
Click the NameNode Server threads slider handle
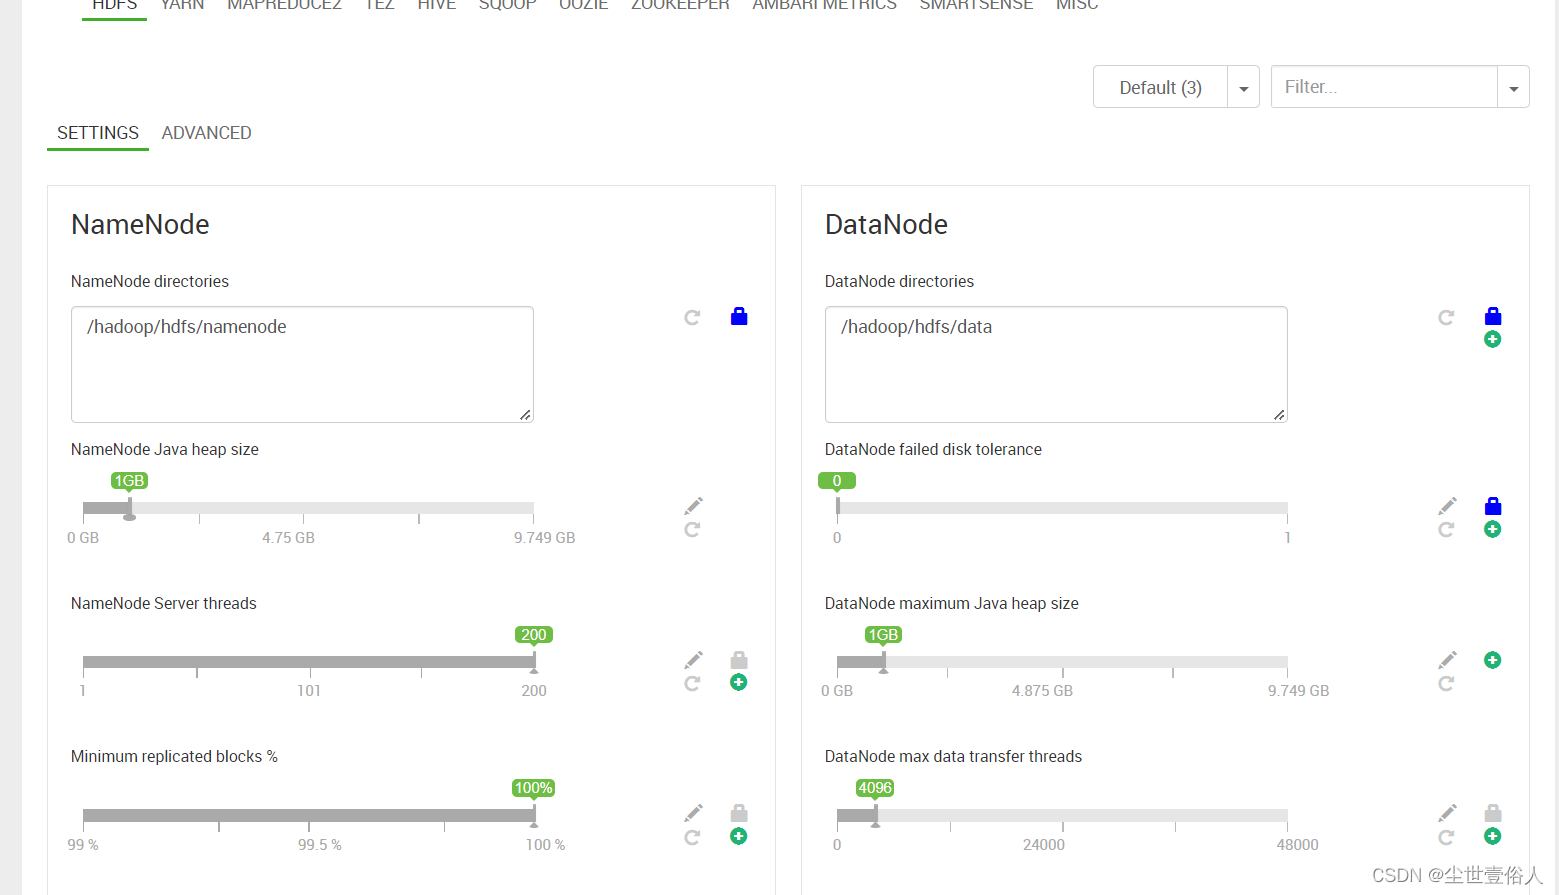point(534,662)
